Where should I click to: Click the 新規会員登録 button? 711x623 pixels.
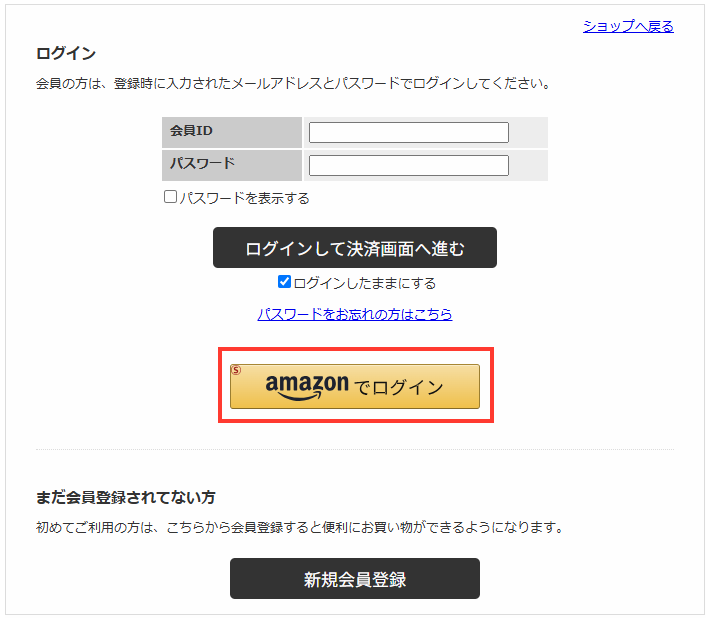[355, 579]
